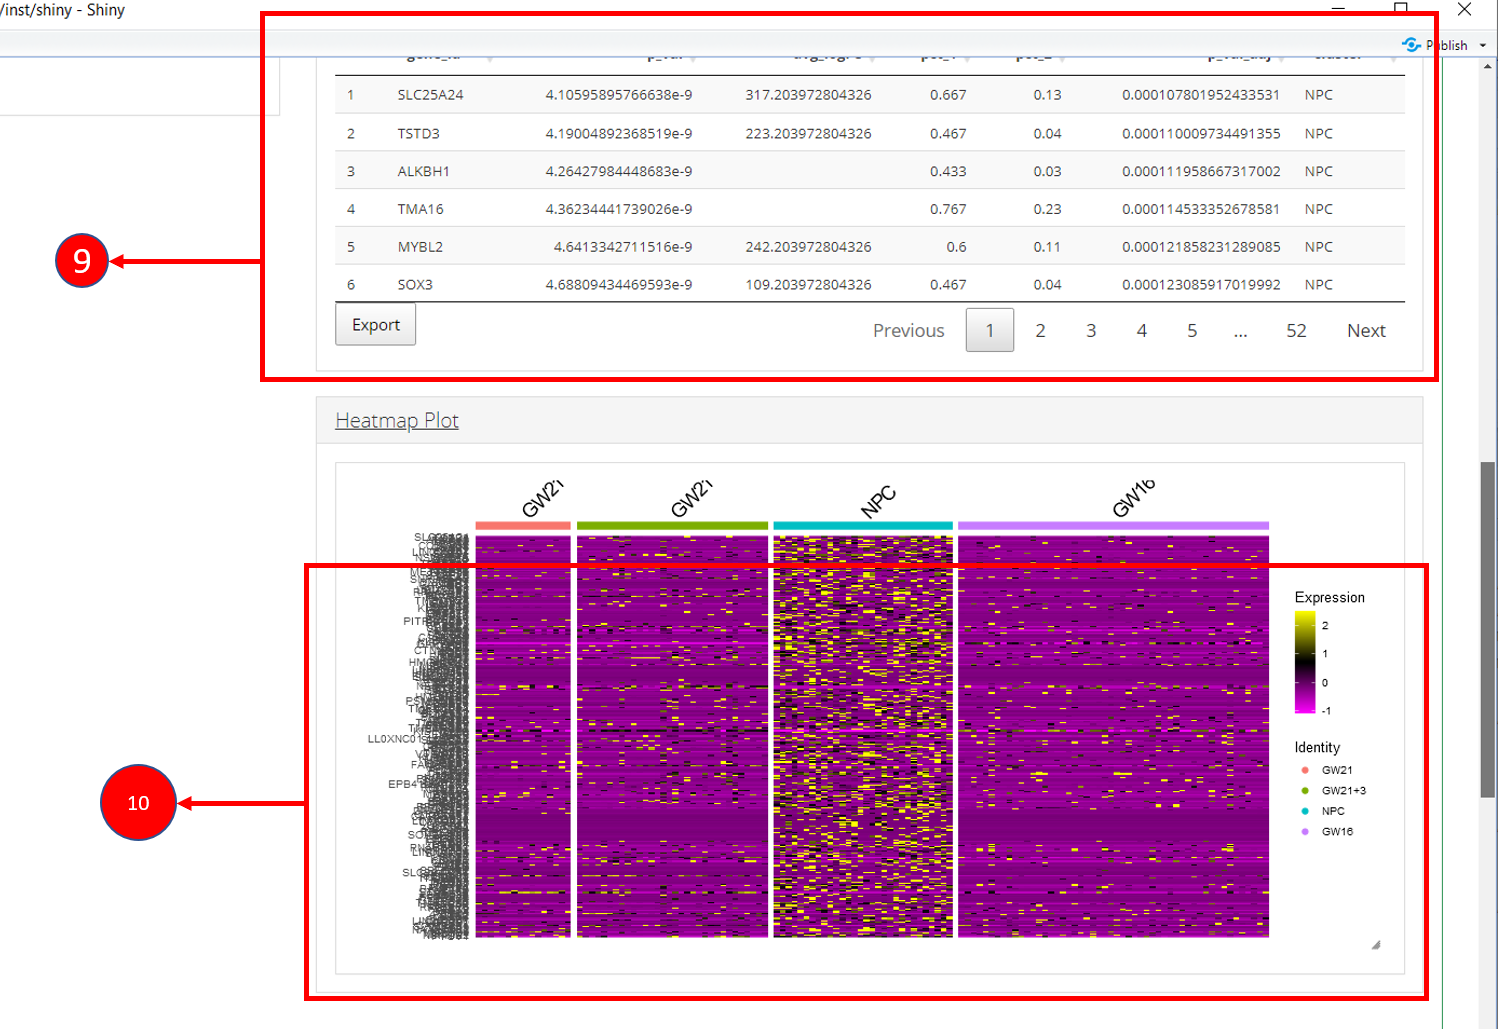This screenshot has width=1498, height=1029.
Task: Open page 4 in pagination
Action: (x=1141, y=331)
